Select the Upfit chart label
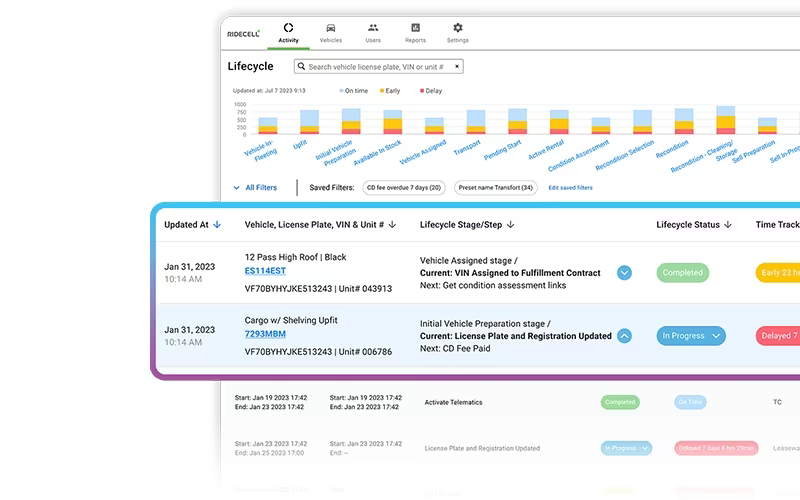 tap(300, 144)
